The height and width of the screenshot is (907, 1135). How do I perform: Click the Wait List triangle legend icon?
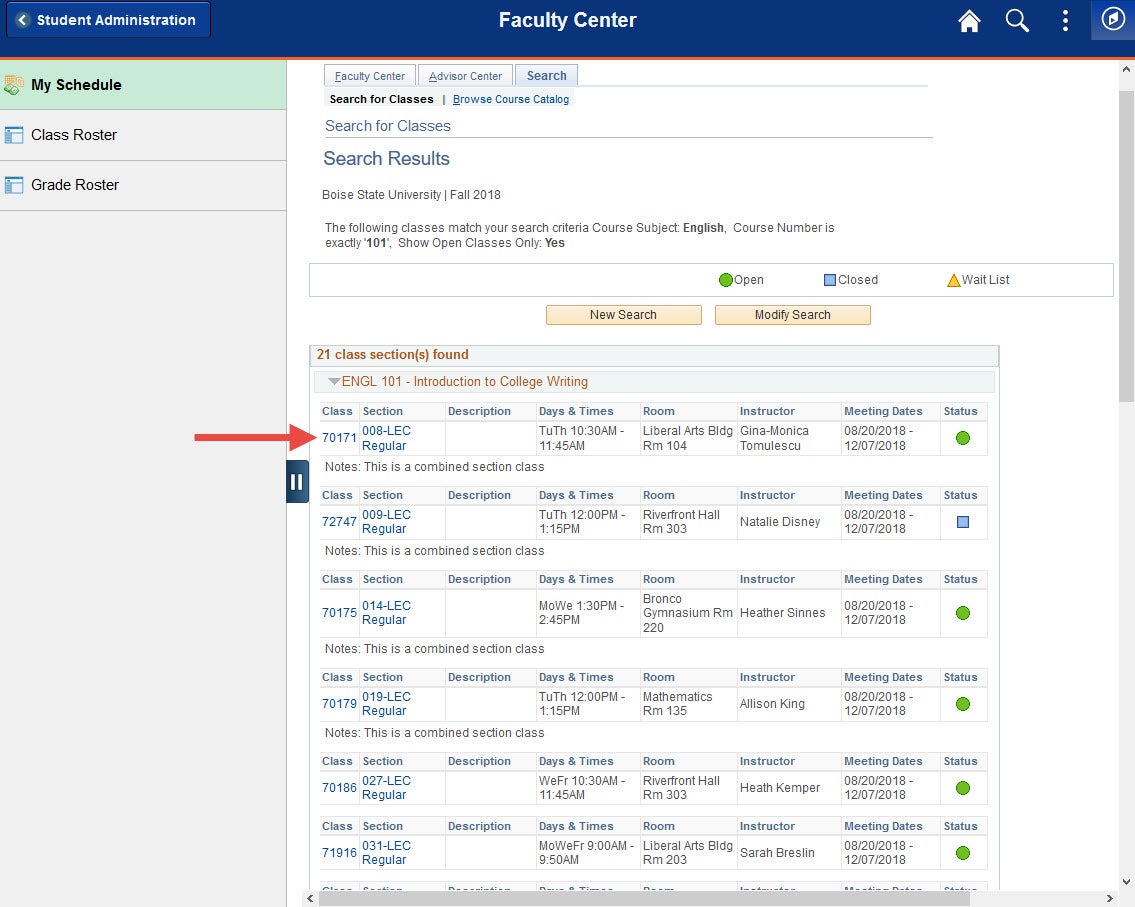click(x=953, y=280)
